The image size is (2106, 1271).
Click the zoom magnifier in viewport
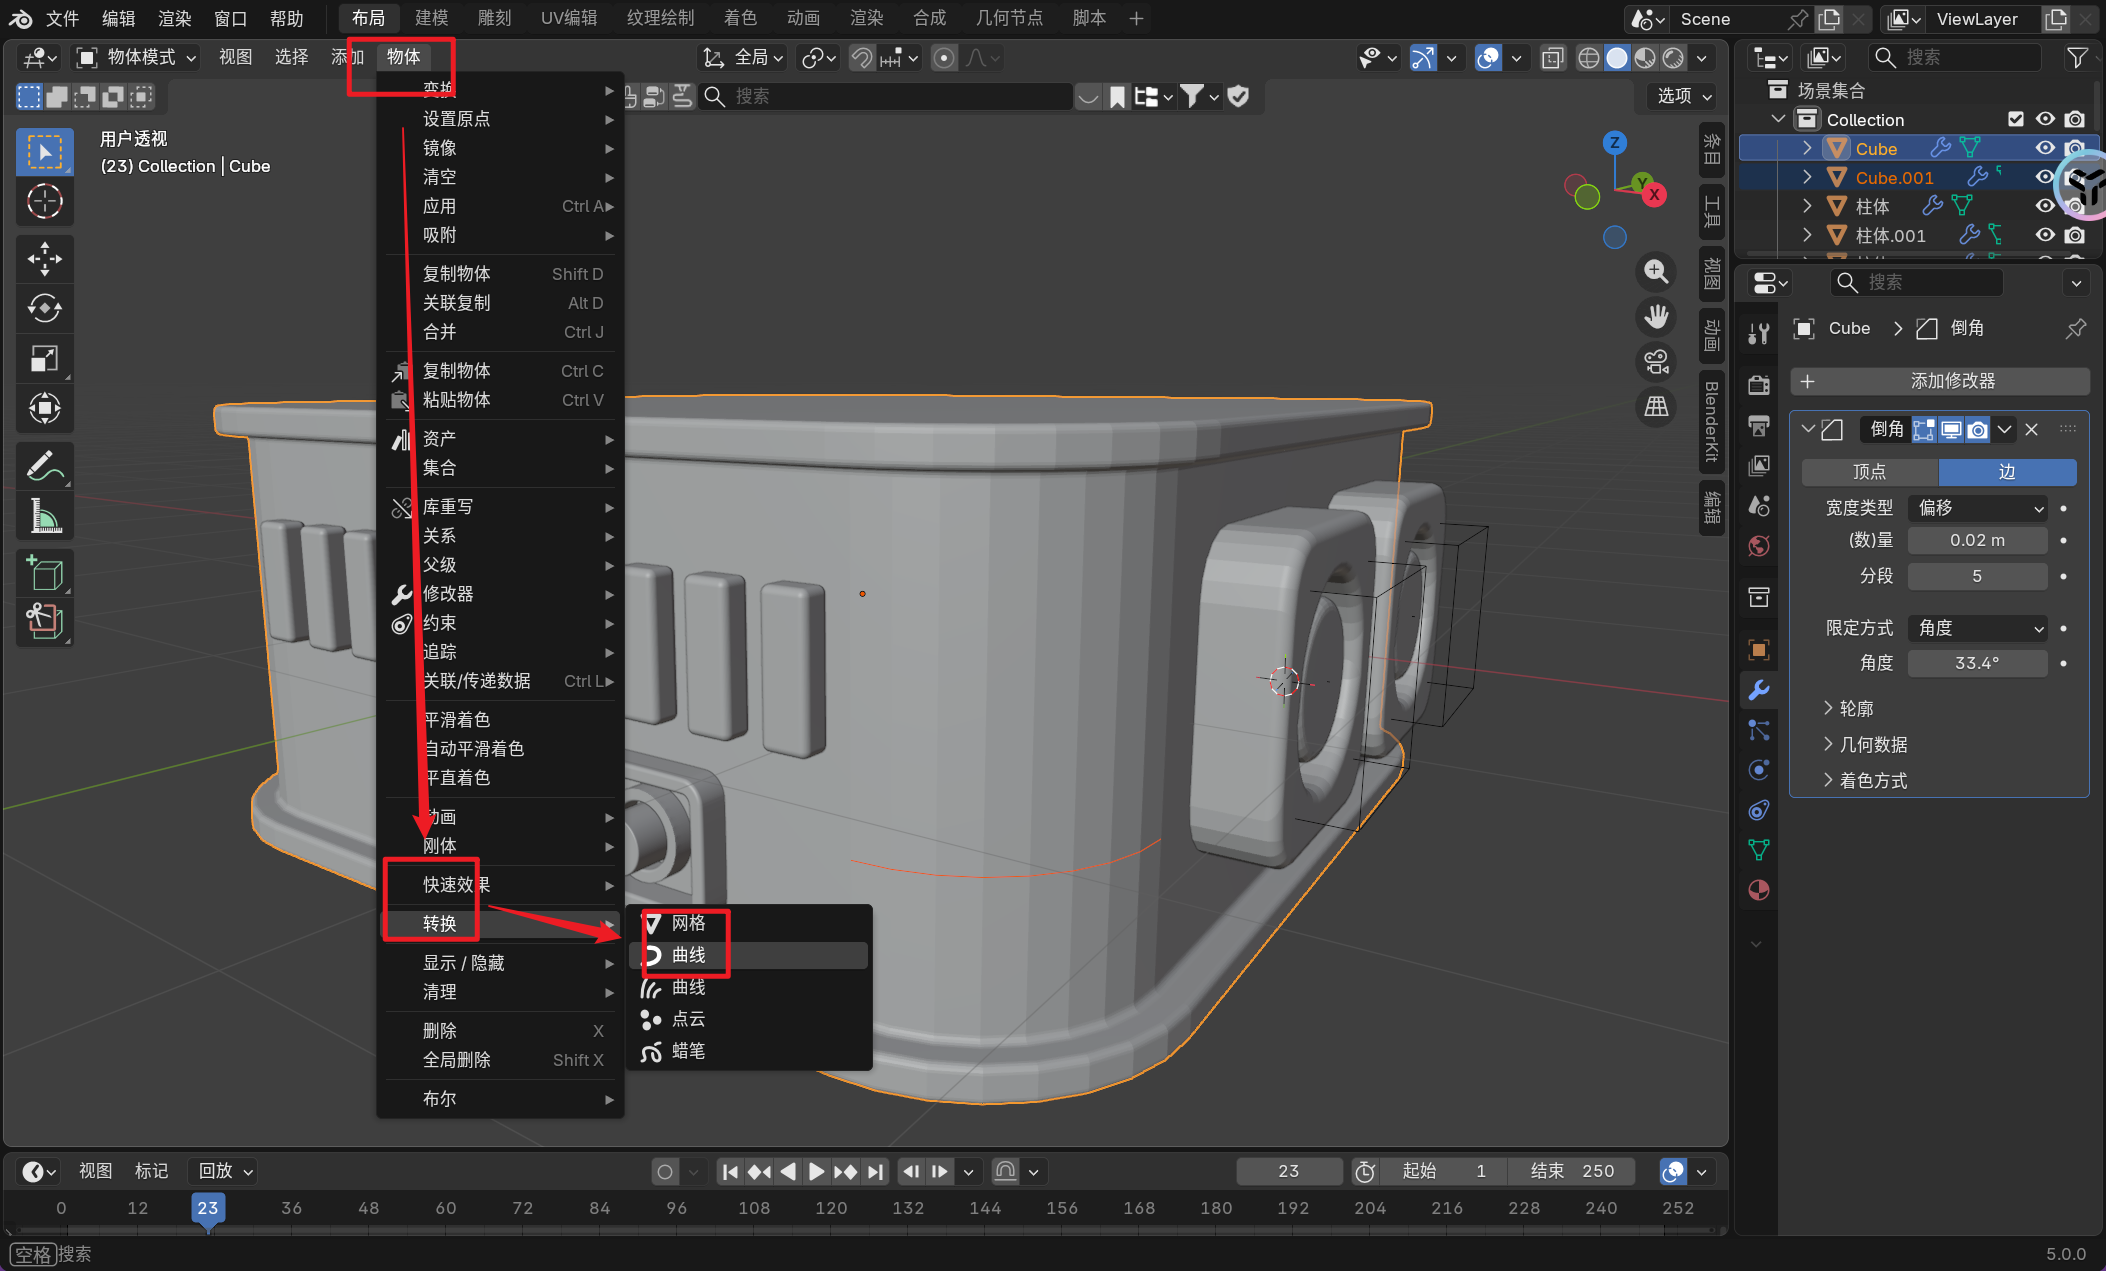pos(1656,271)
